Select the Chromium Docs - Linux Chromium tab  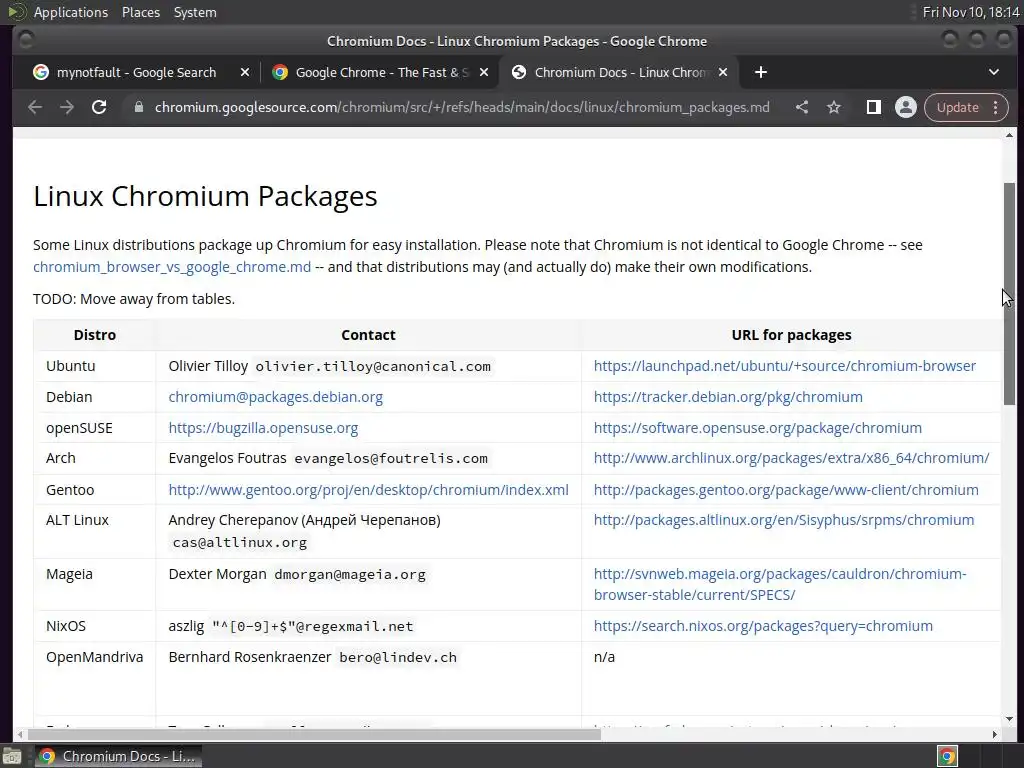620,72
